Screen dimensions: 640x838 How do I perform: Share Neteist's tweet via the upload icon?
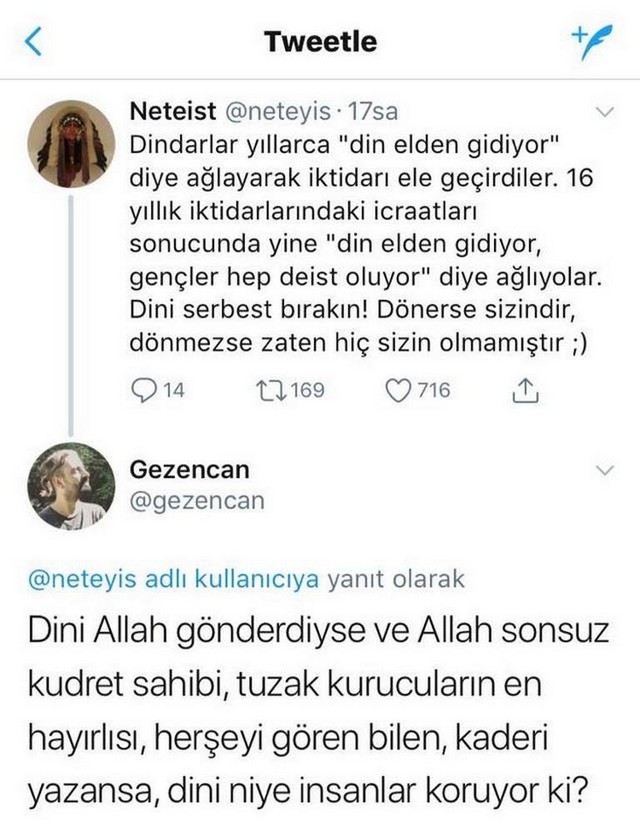[526, 390]
